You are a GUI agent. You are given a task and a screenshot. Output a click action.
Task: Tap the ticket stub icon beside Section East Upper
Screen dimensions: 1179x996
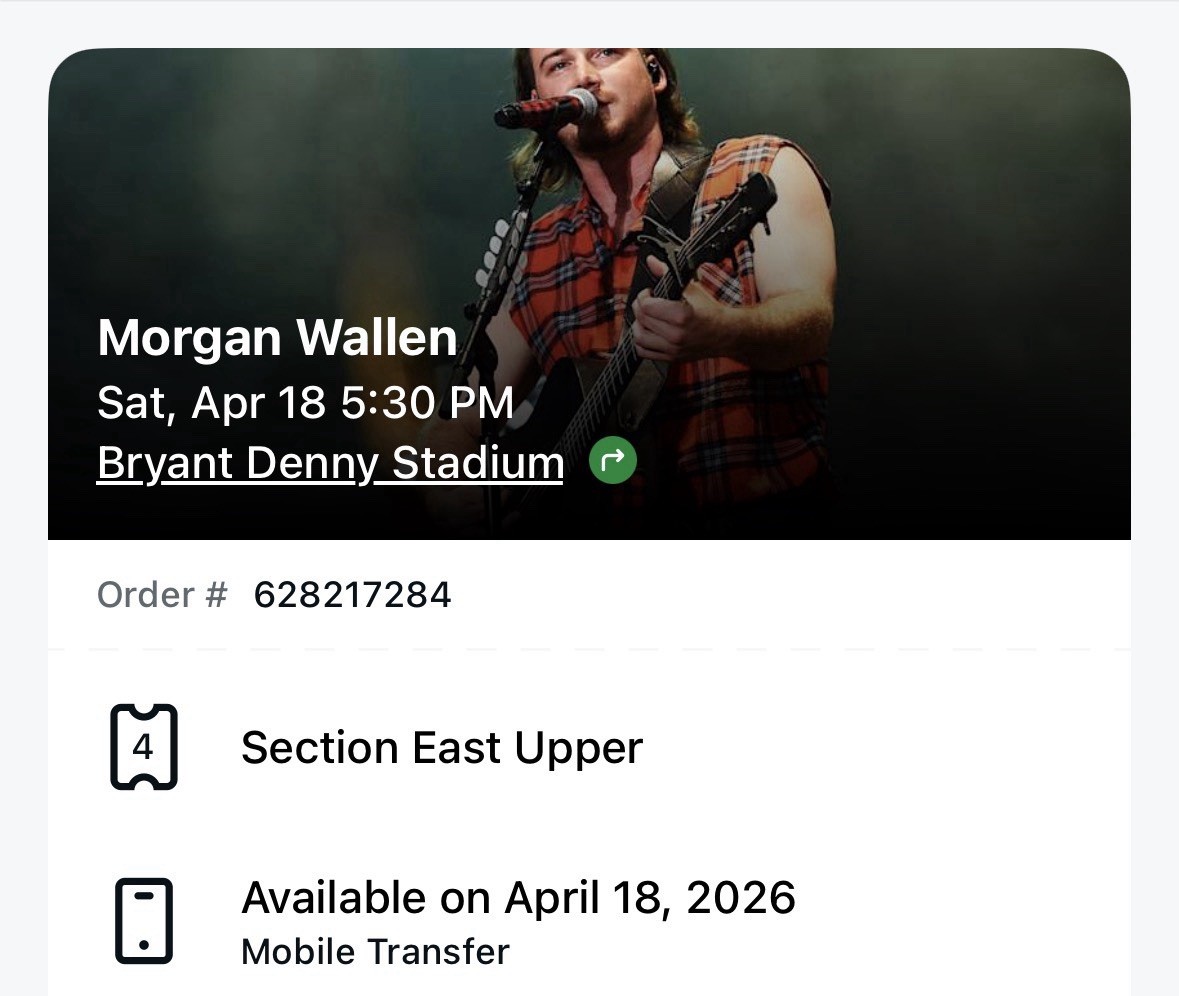pyautogui.click(x=142, y=747)
